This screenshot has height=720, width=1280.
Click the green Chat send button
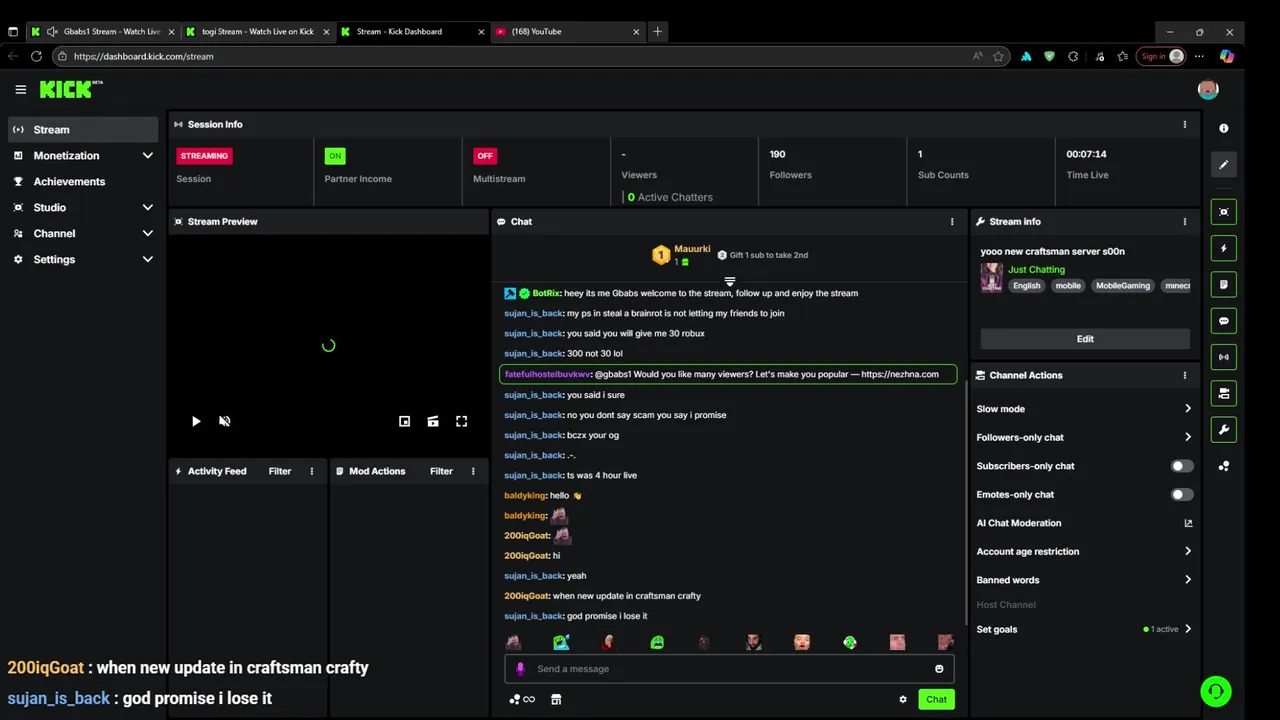click(936, 699)
